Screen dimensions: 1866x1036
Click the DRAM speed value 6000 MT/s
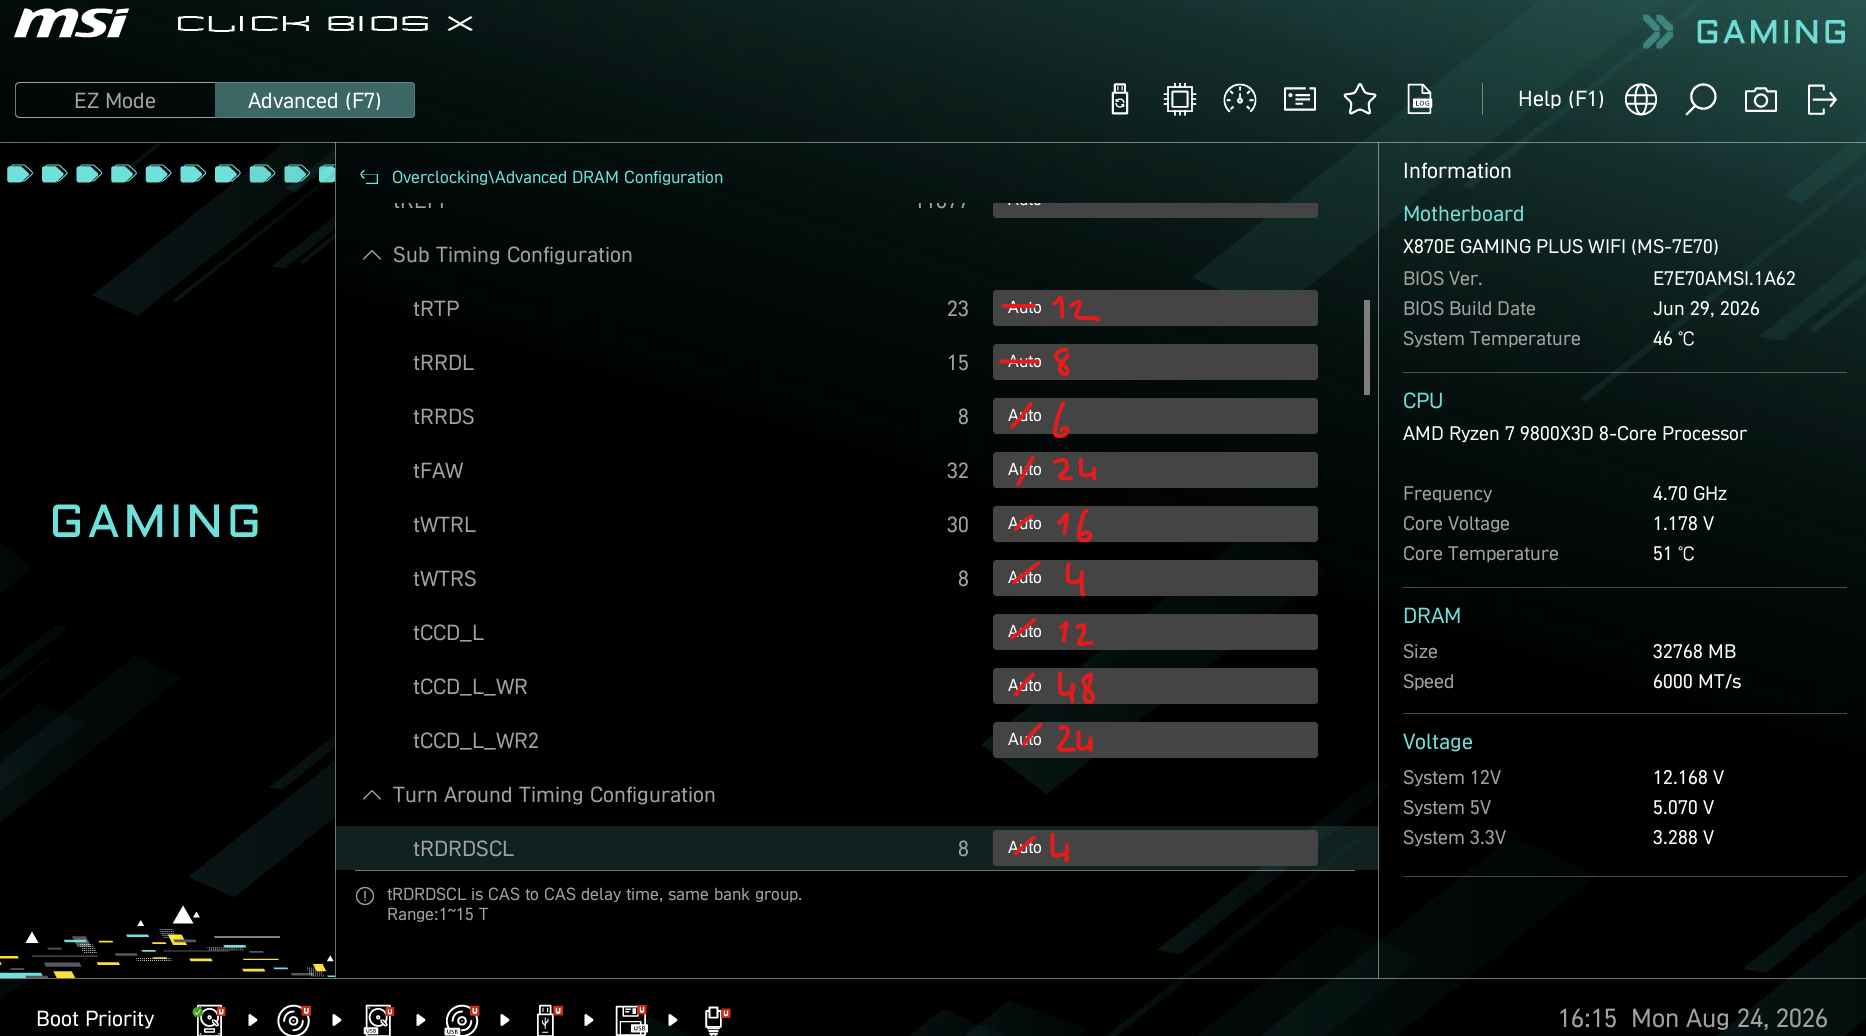point(1696,682)
